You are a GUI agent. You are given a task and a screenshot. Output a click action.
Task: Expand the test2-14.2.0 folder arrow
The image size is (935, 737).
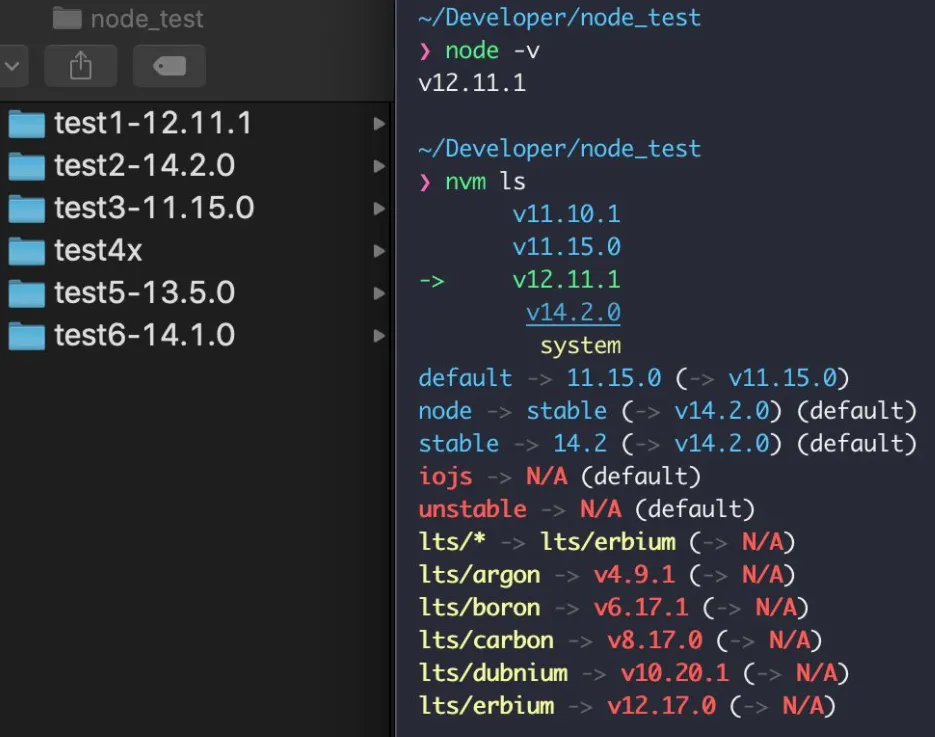pos(379,166)
